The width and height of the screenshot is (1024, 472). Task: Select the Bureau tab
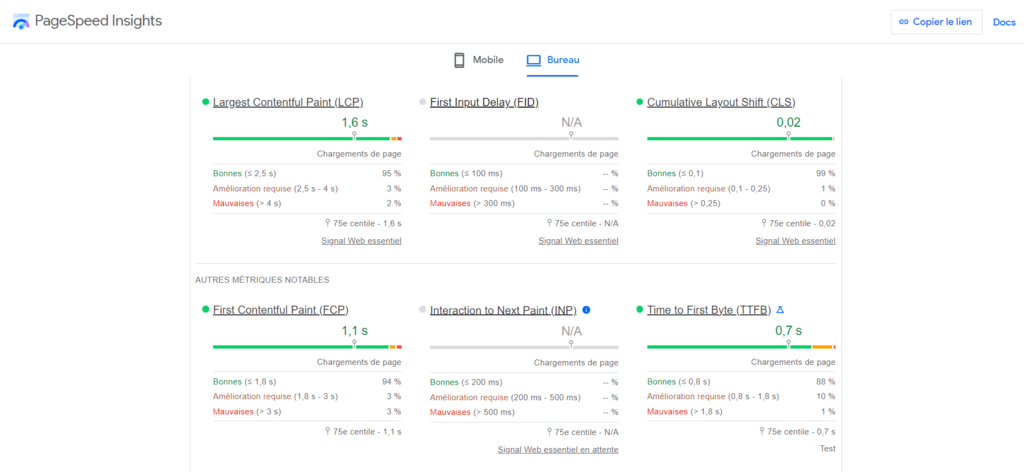[554, 60]
